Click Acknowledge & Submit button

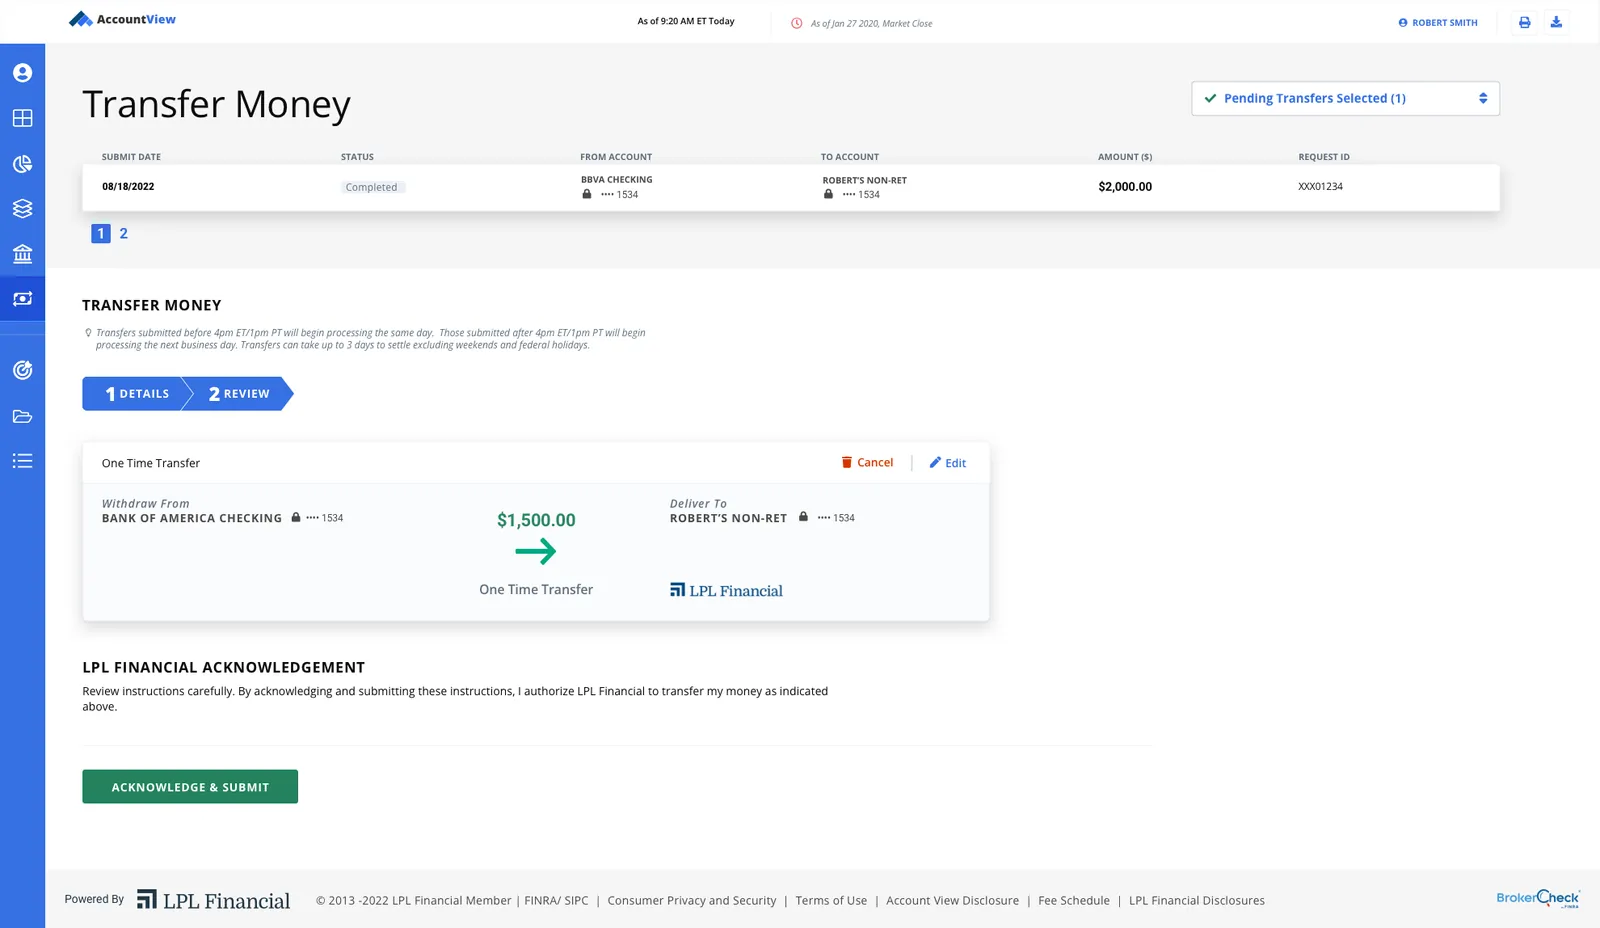[x=190, y=786]
